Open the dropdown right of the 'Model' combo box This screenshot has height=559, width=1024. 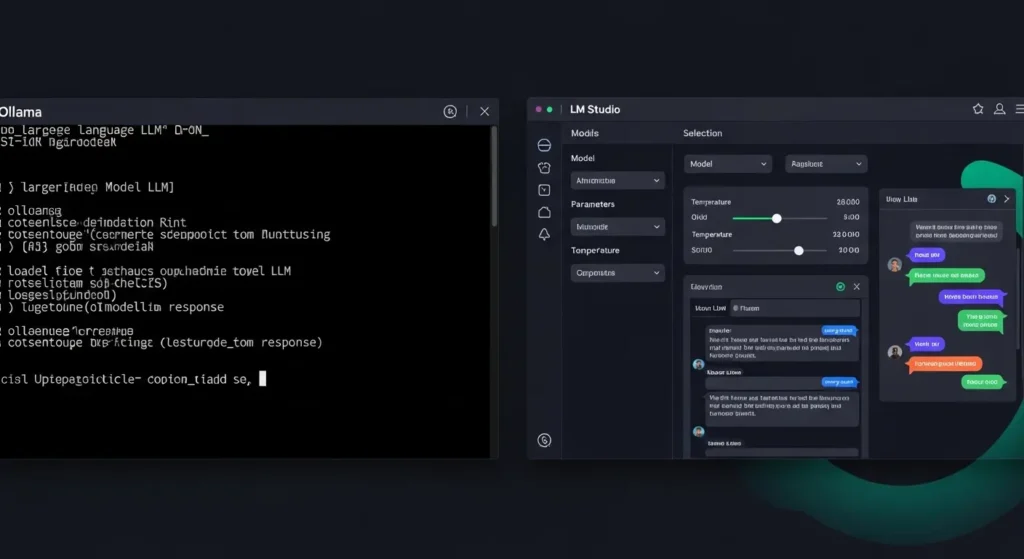(x=826, y=164)
